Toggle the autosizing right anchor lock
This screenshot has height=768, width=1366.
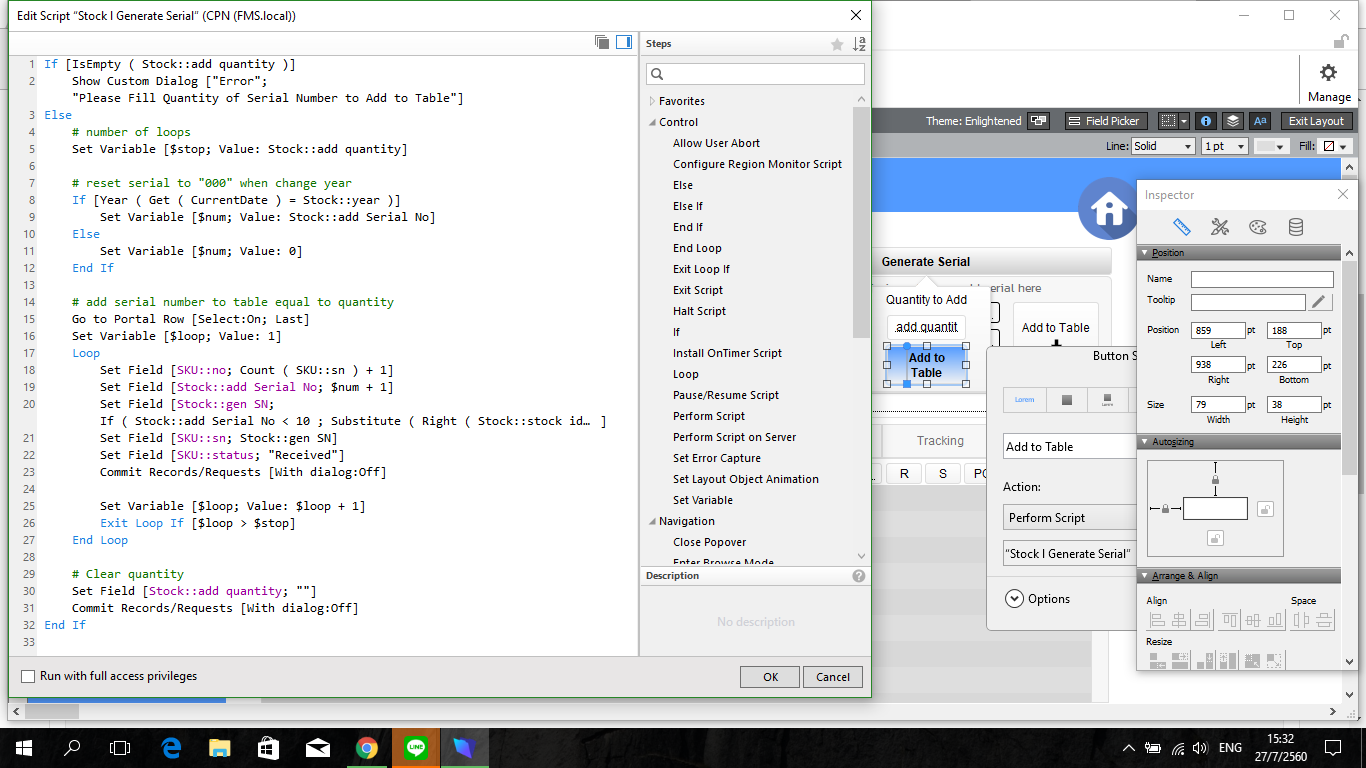tap(1265, 509)
